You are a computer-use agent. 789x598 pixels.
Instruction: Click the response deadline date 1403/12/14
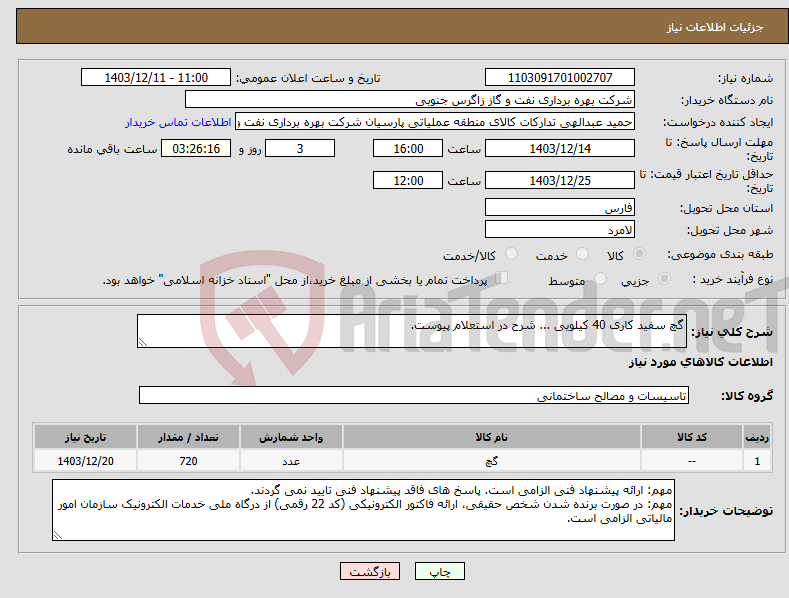click(560, 148)
